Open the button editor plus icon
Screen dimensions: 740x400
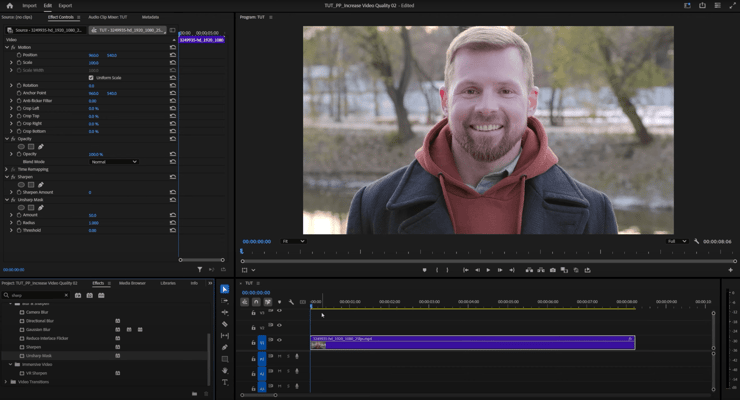pos(730,270)
